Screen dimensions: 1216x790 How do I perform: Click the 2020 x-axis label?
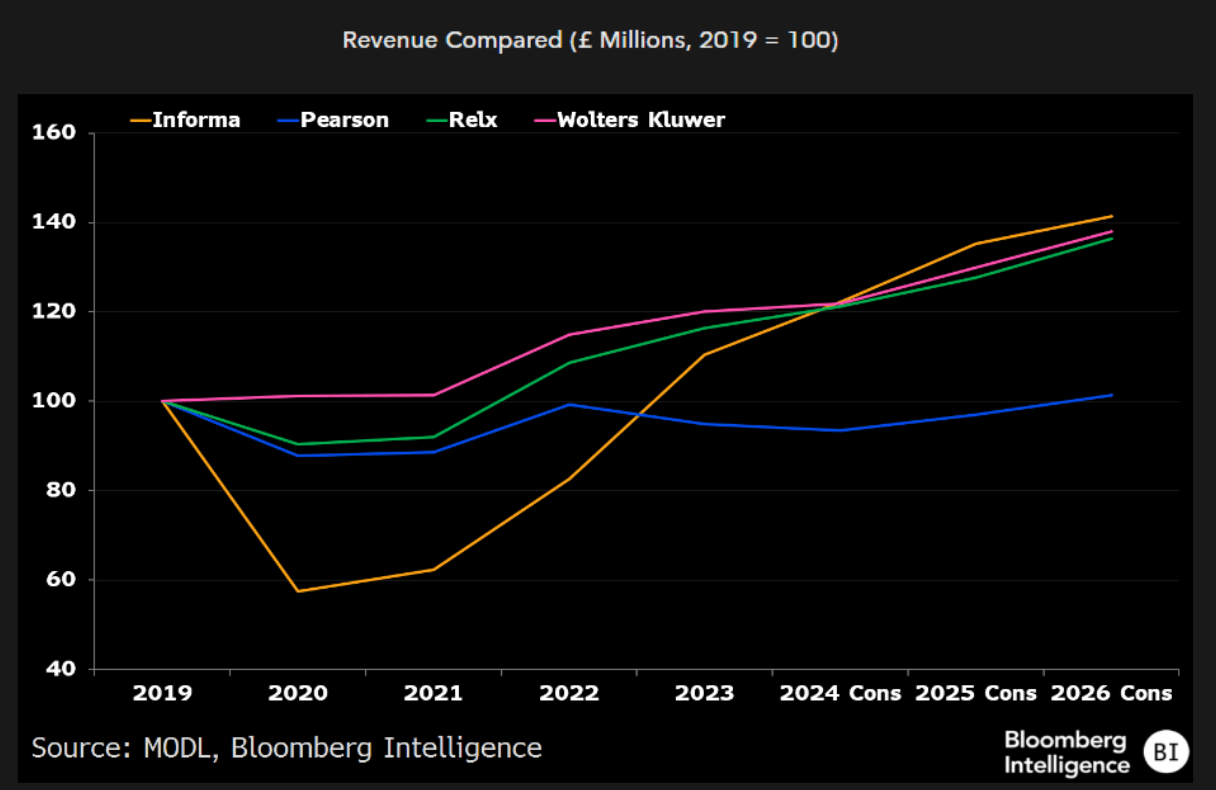(298, 693)
